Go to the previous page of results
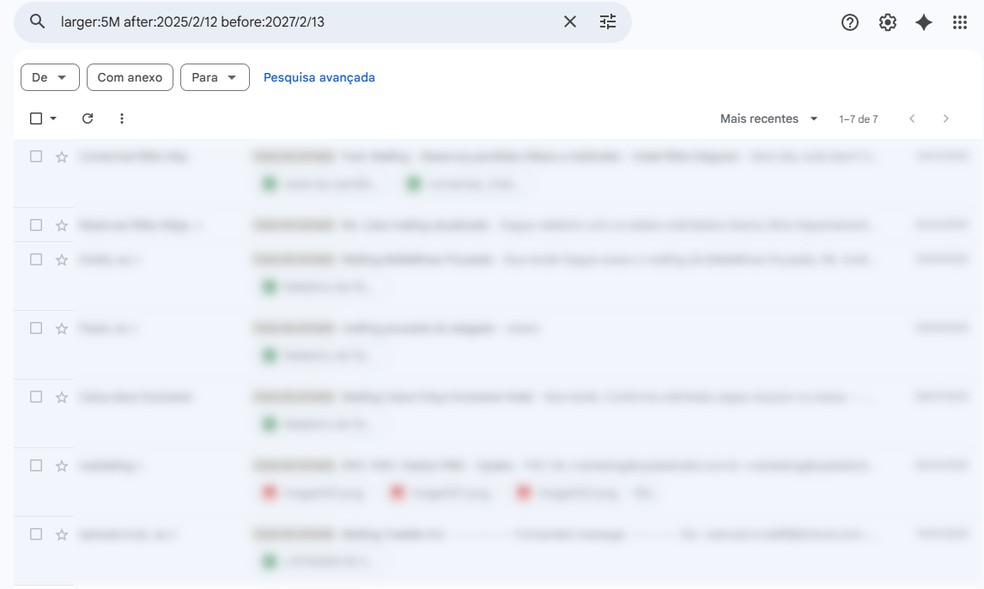The image size is (984, 589). coord(912,119)
